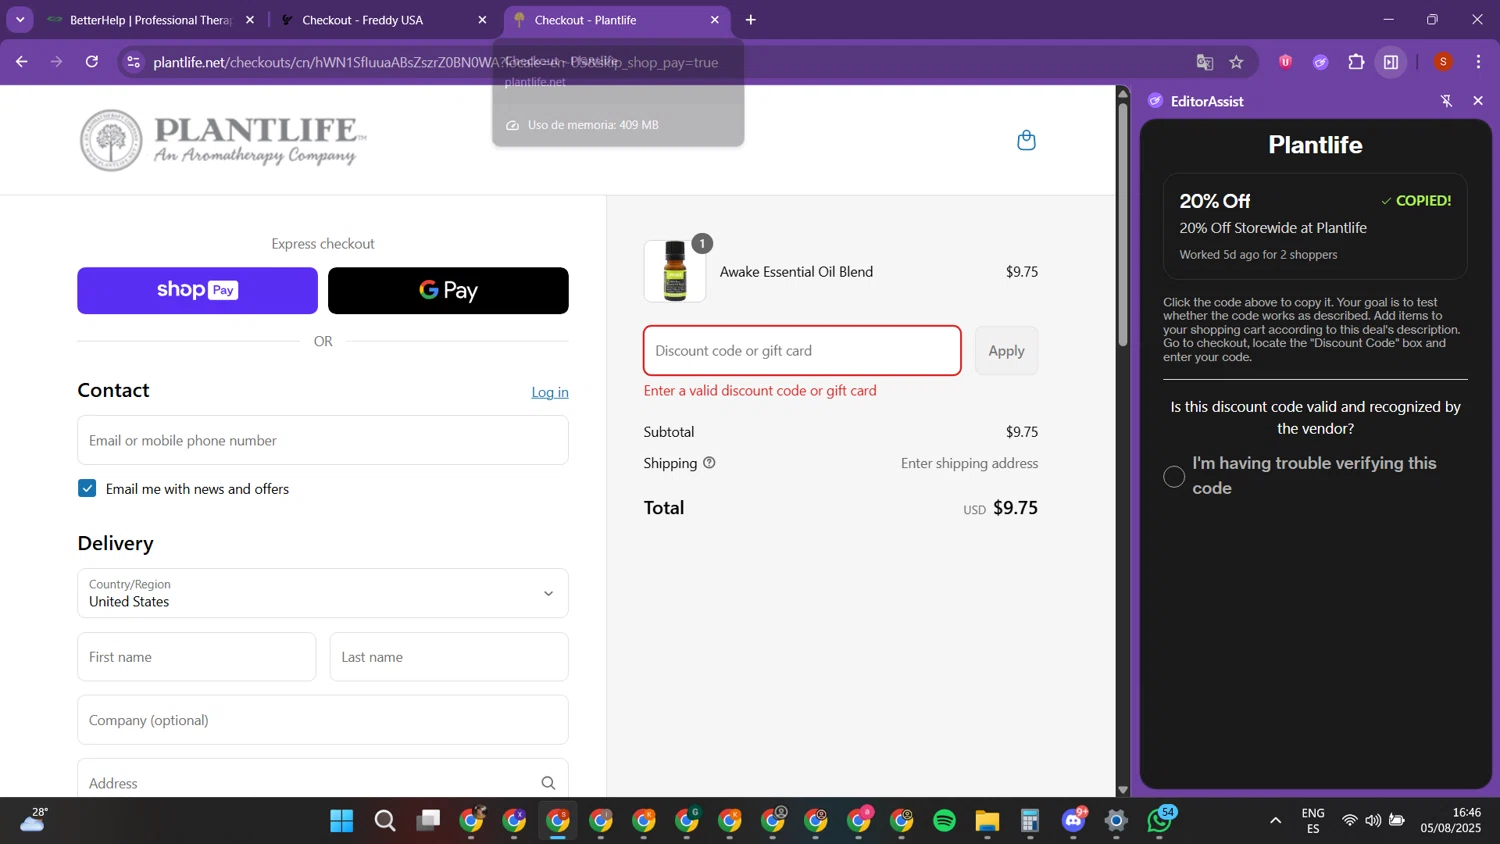
Task: Switch to BetterHelp tab
Action: click(150, 20)
